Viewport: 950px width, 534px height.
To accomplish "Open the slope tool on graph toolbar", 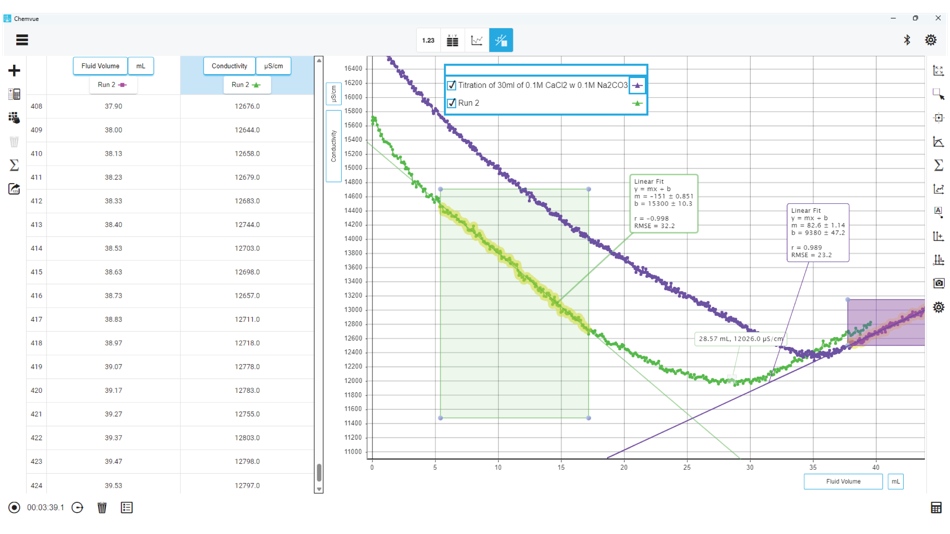I will [938, 141].
